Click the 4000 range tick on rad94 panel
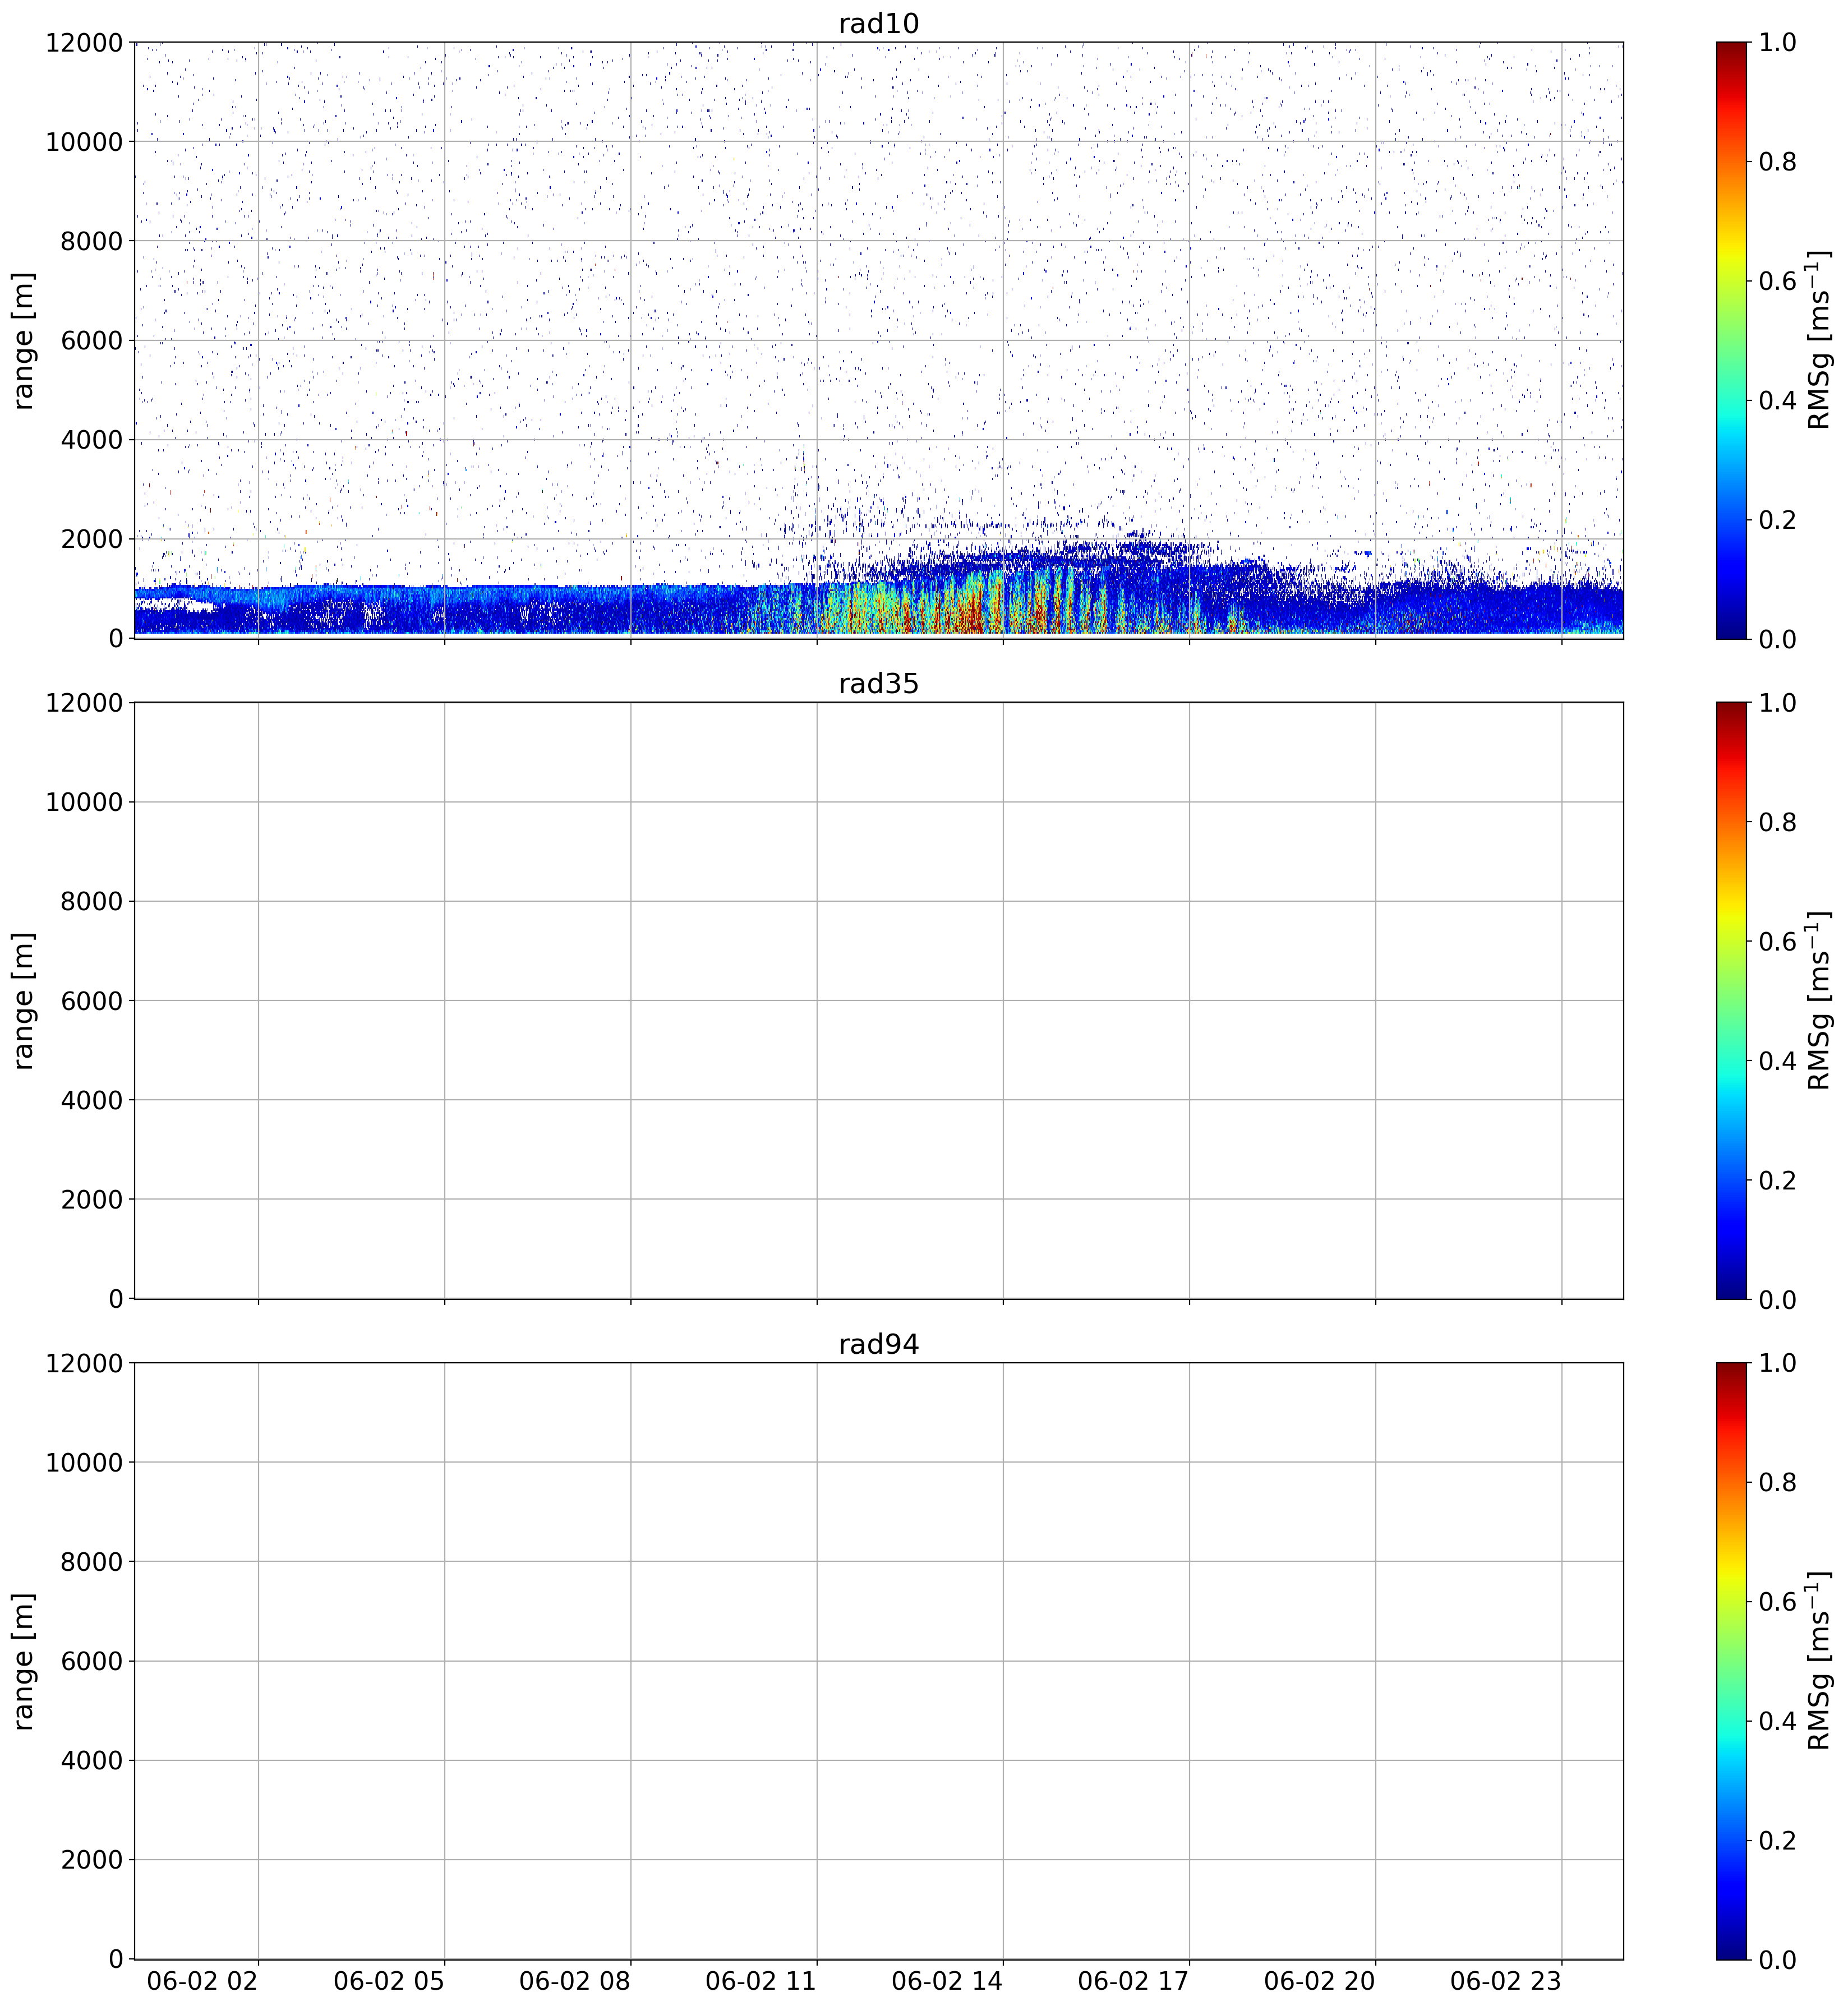The width and height of the screenshot is (1848, 2006). (x=91, y=1761)
